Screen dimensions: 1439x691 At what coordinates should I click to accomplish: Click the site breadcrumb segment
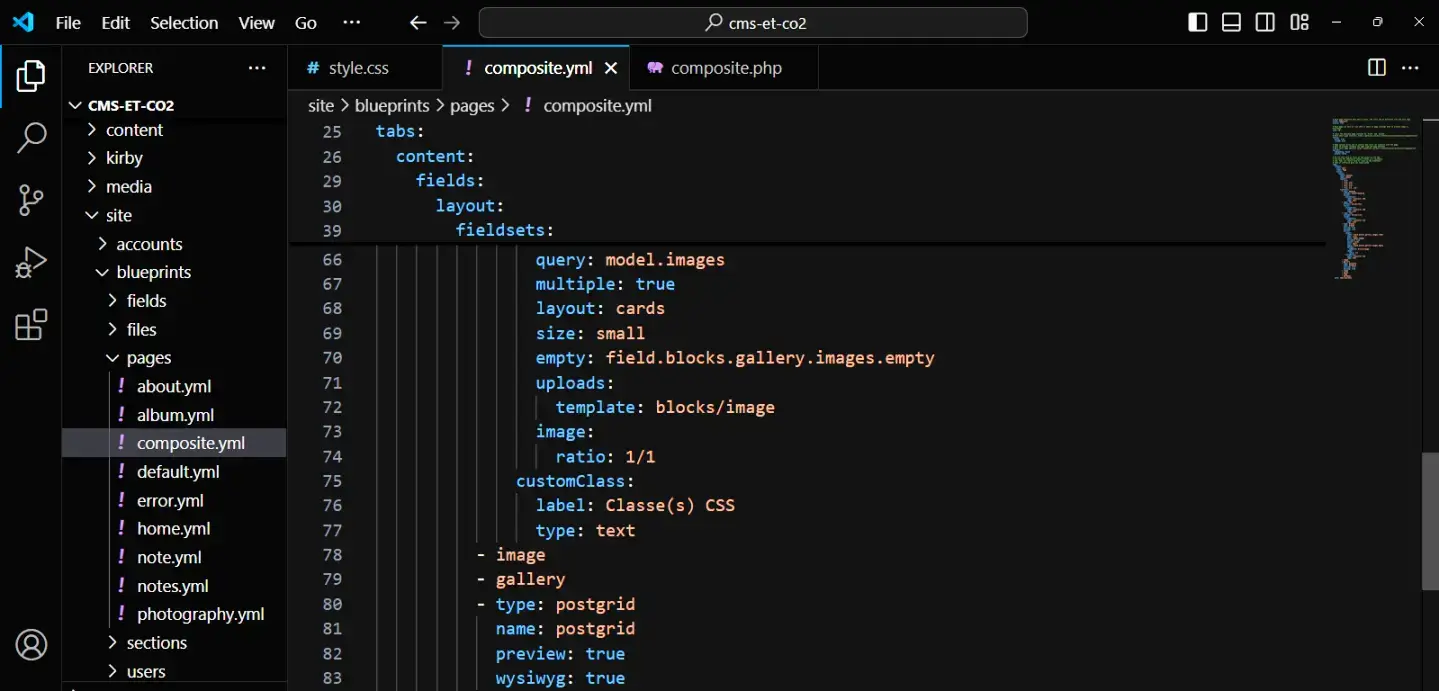pyautogui.click(x=321, y=105)
